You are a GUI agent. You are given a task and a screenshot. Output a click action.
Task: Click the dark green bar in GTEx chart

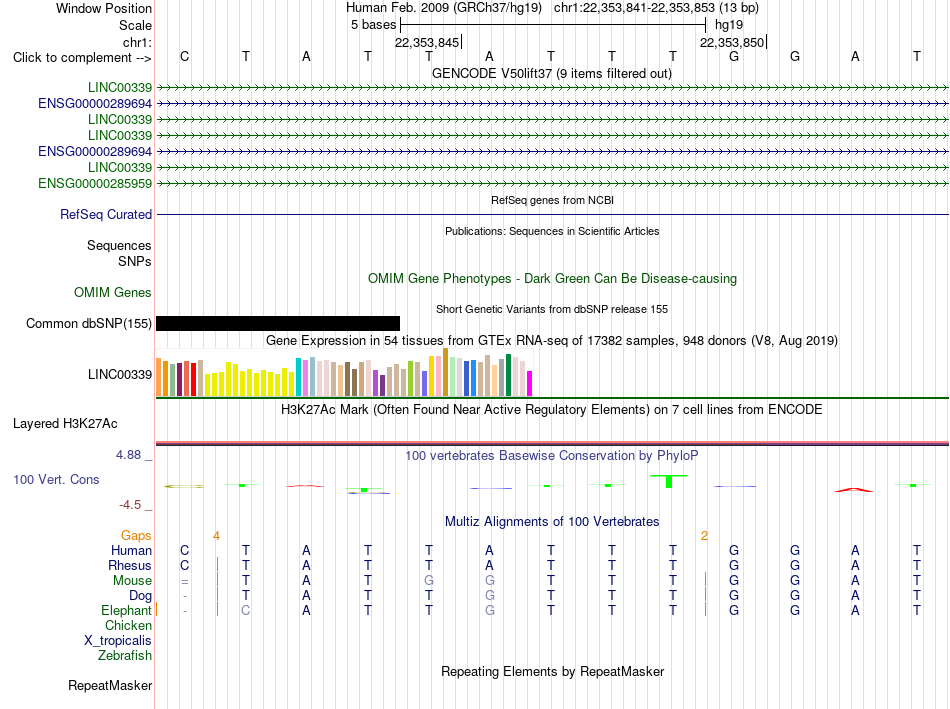point(509,375)
